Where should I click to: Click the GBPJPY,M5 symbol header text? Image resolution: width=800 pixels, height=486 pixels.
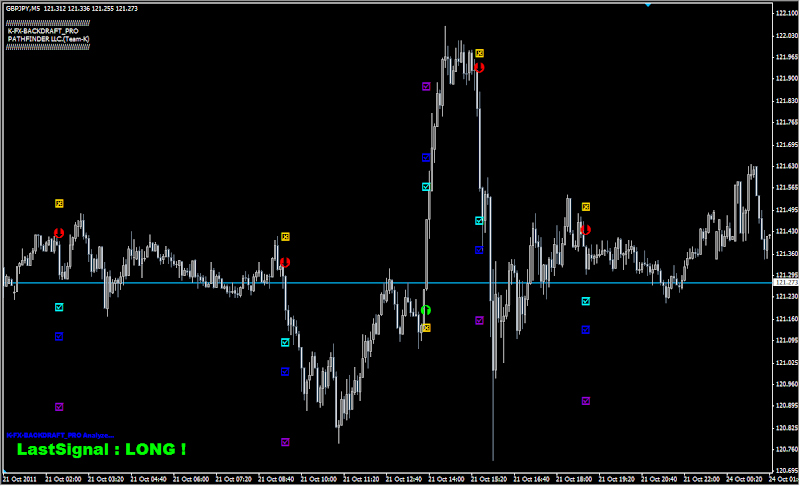coord(23,9)
